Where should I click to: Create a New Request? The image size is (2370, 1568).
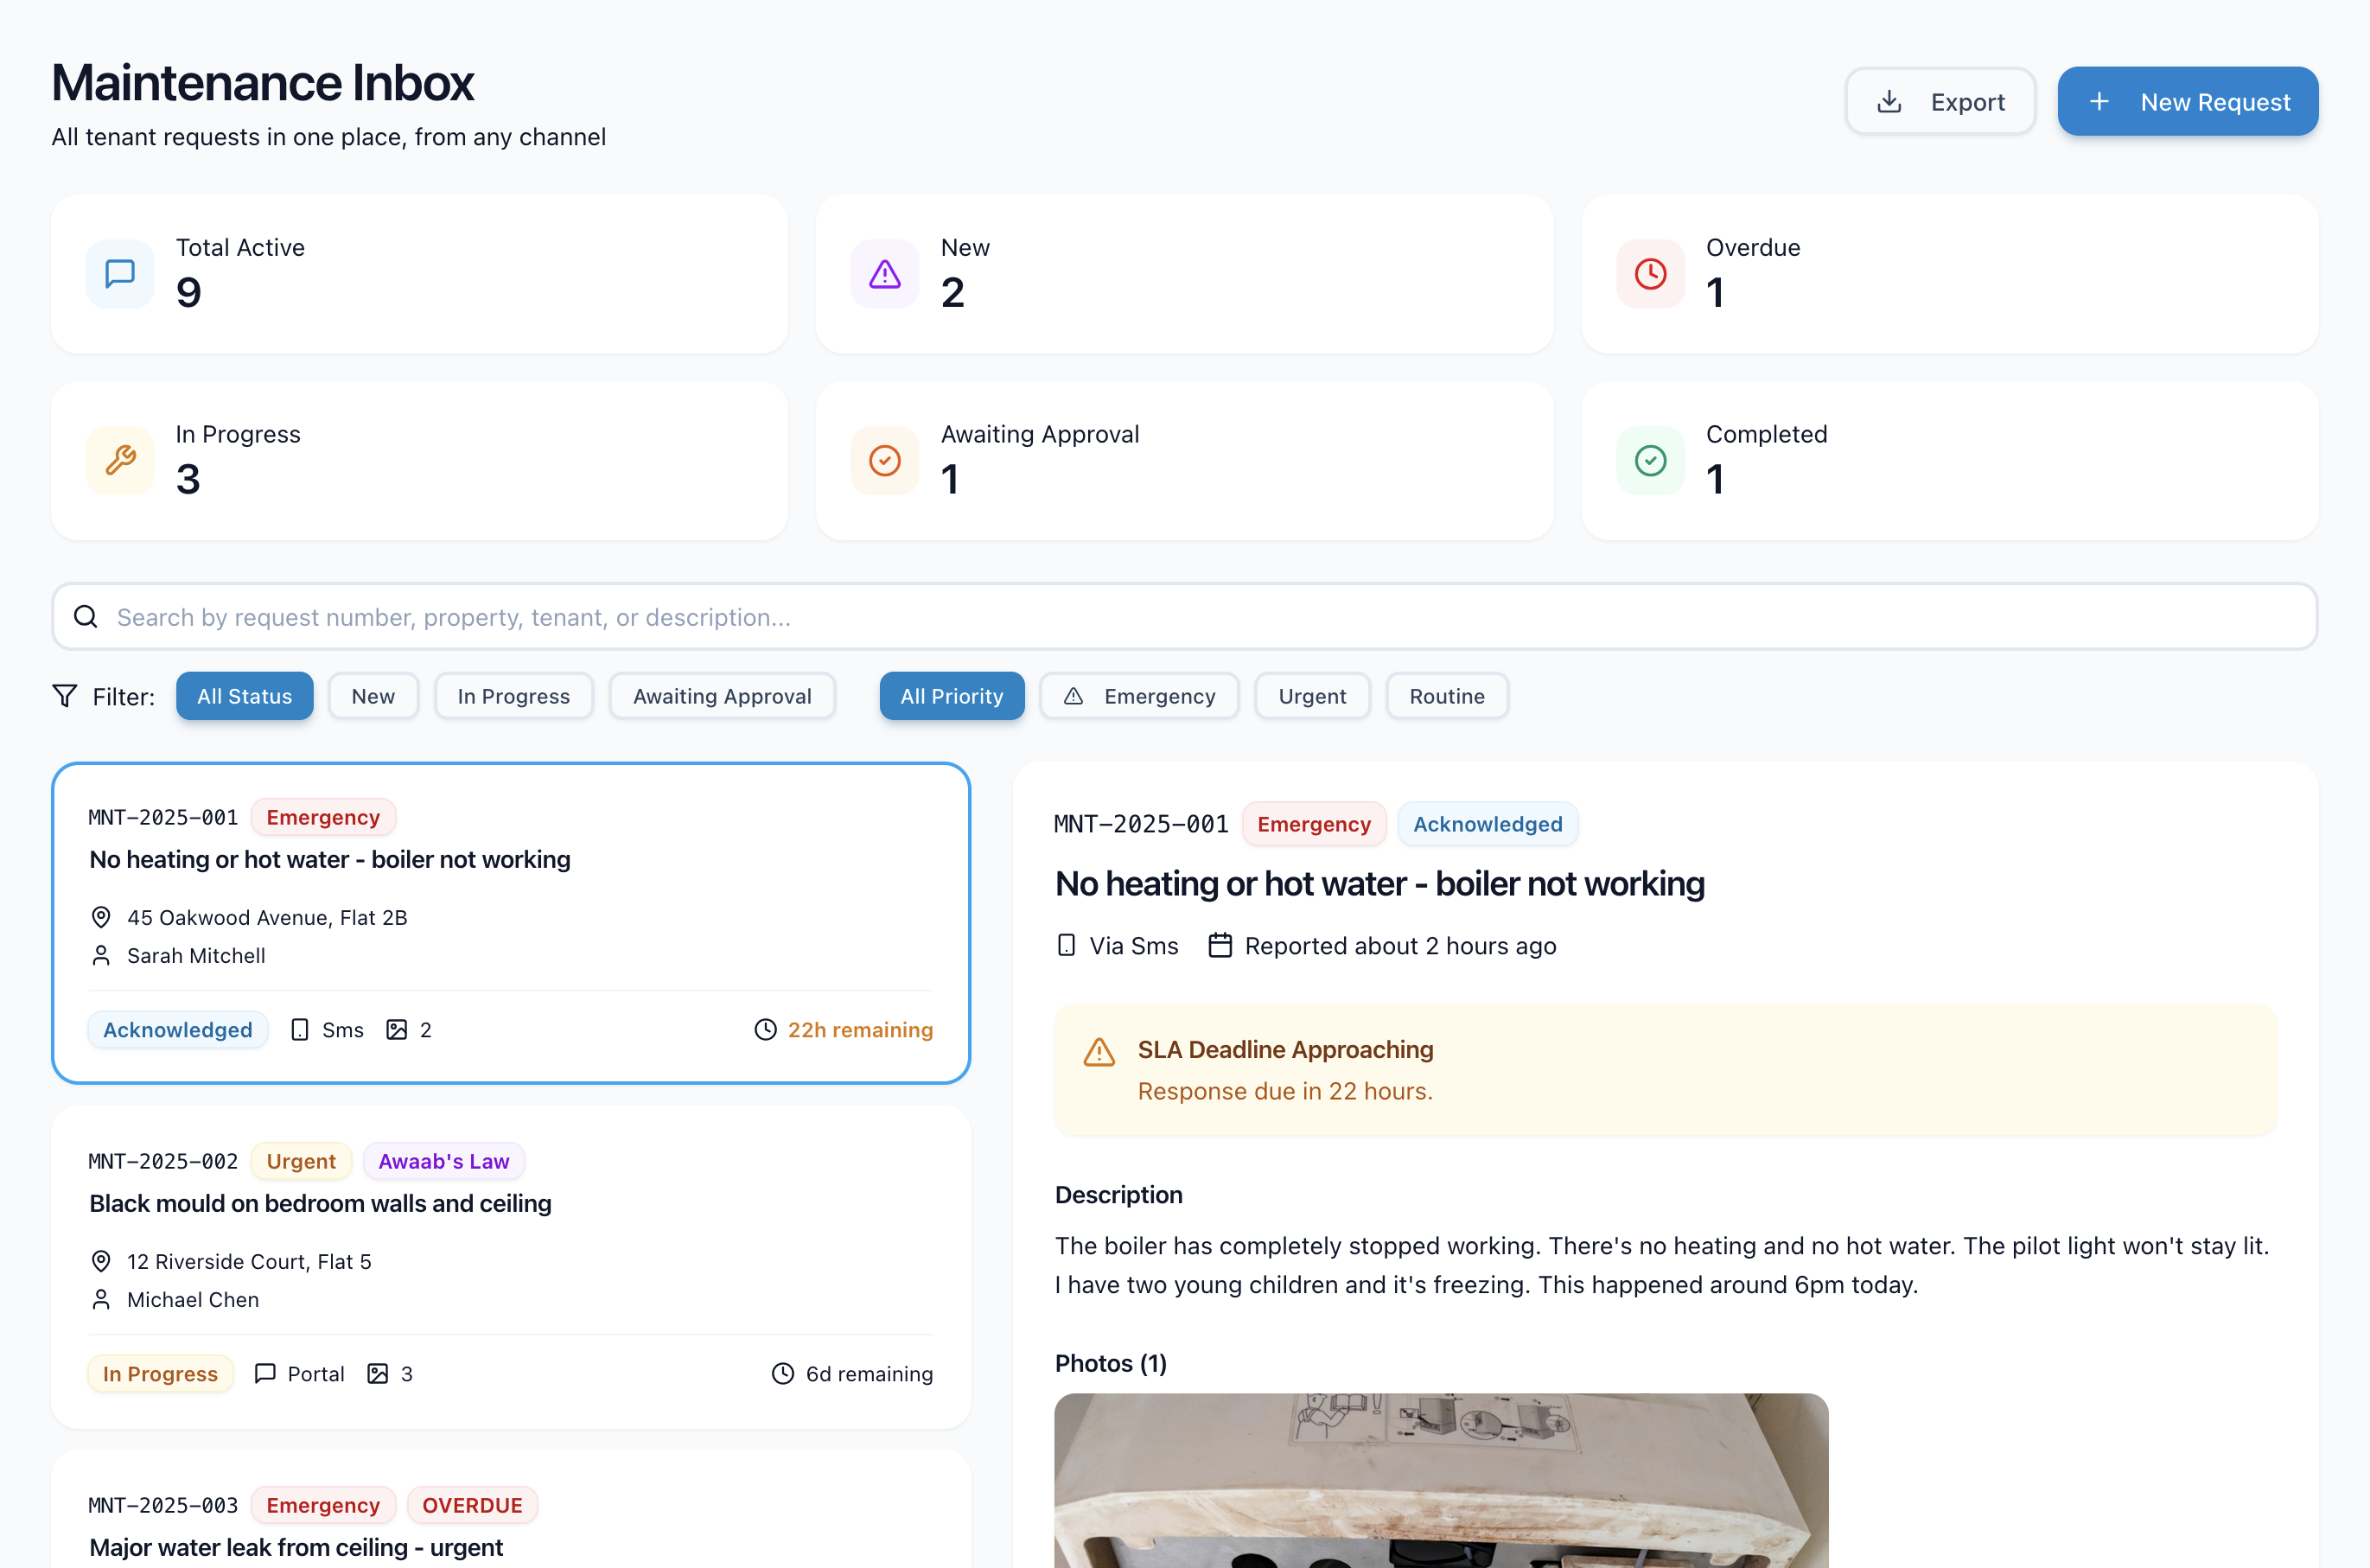pos(2186,102)
